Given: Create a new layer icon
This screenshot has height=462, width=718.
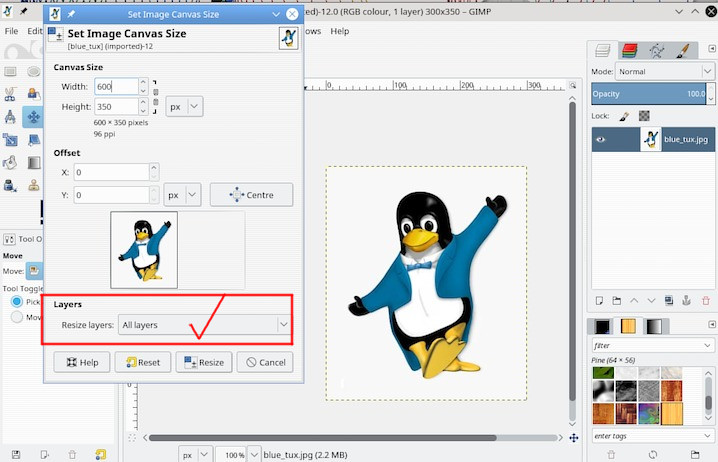Looking at the screenshot, I should click(599, 301).
